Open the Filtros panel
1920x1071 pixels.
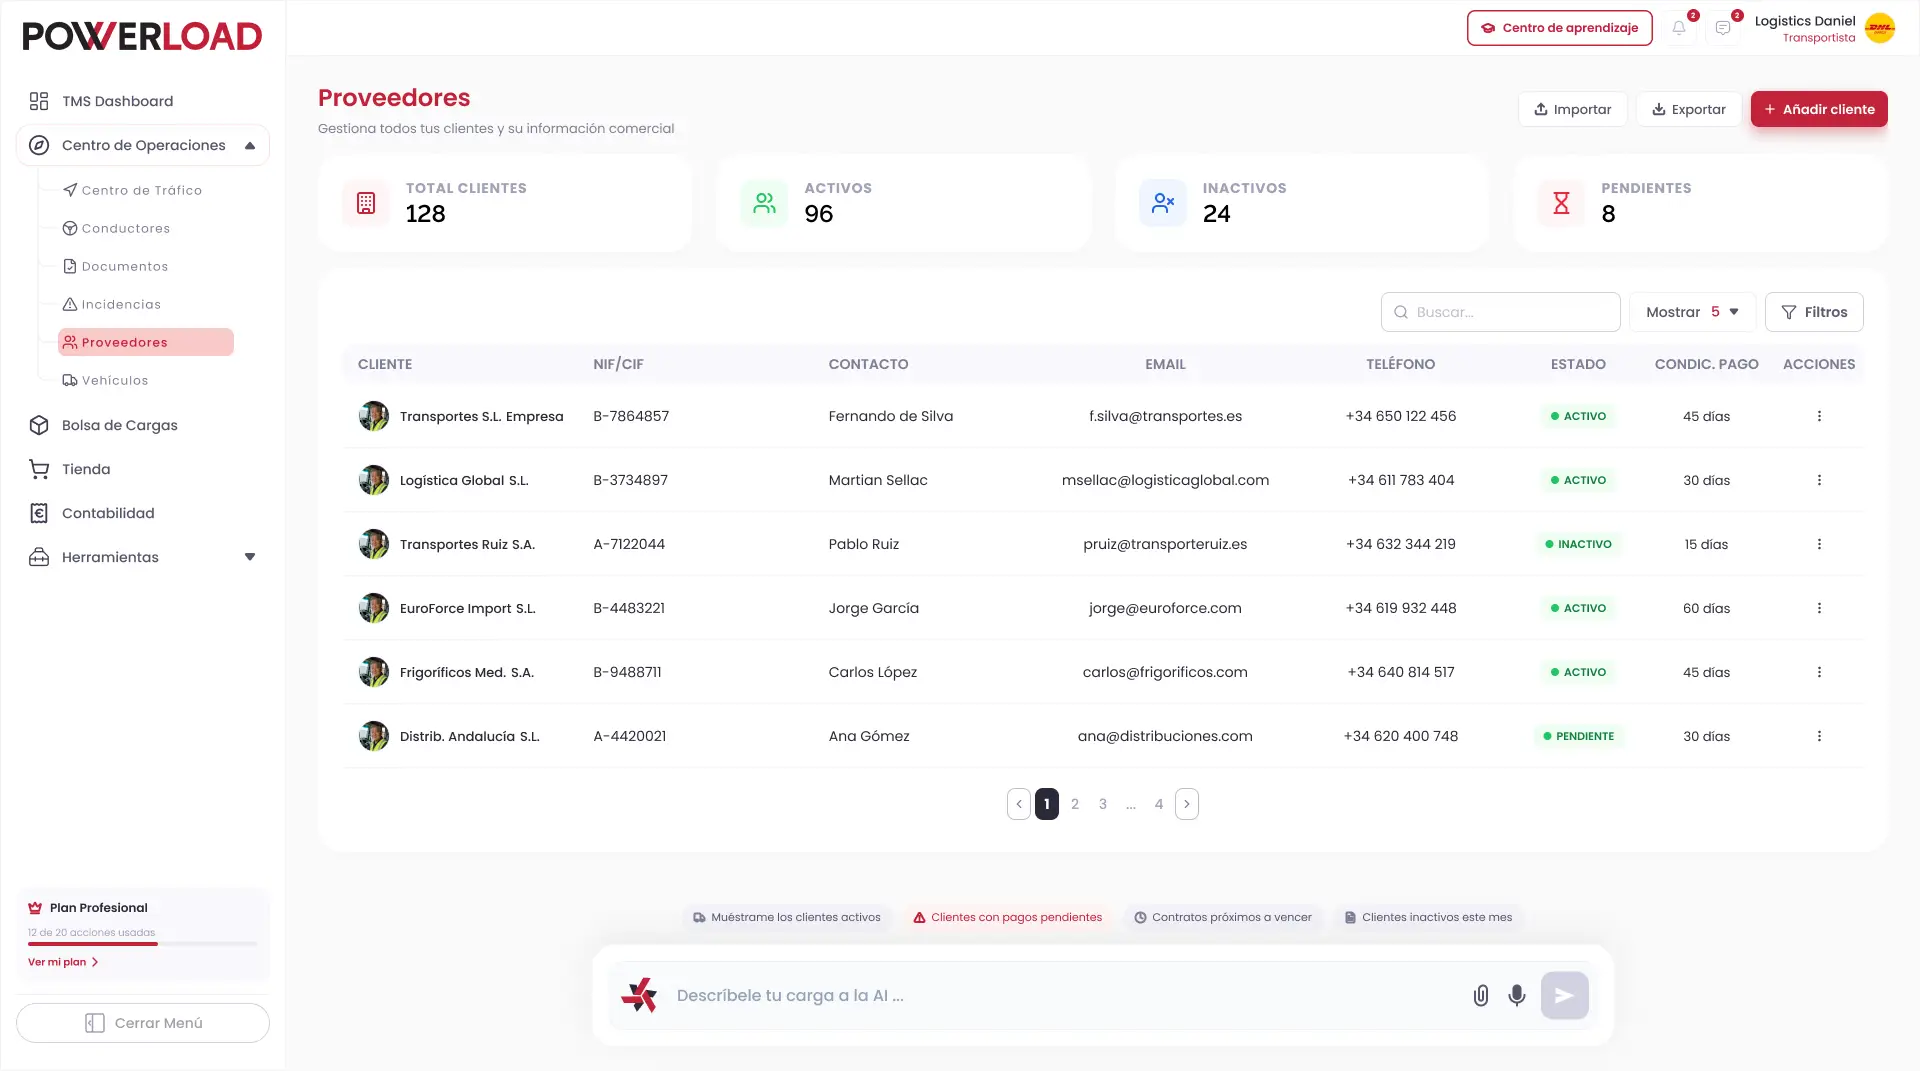click(1814, 312)
